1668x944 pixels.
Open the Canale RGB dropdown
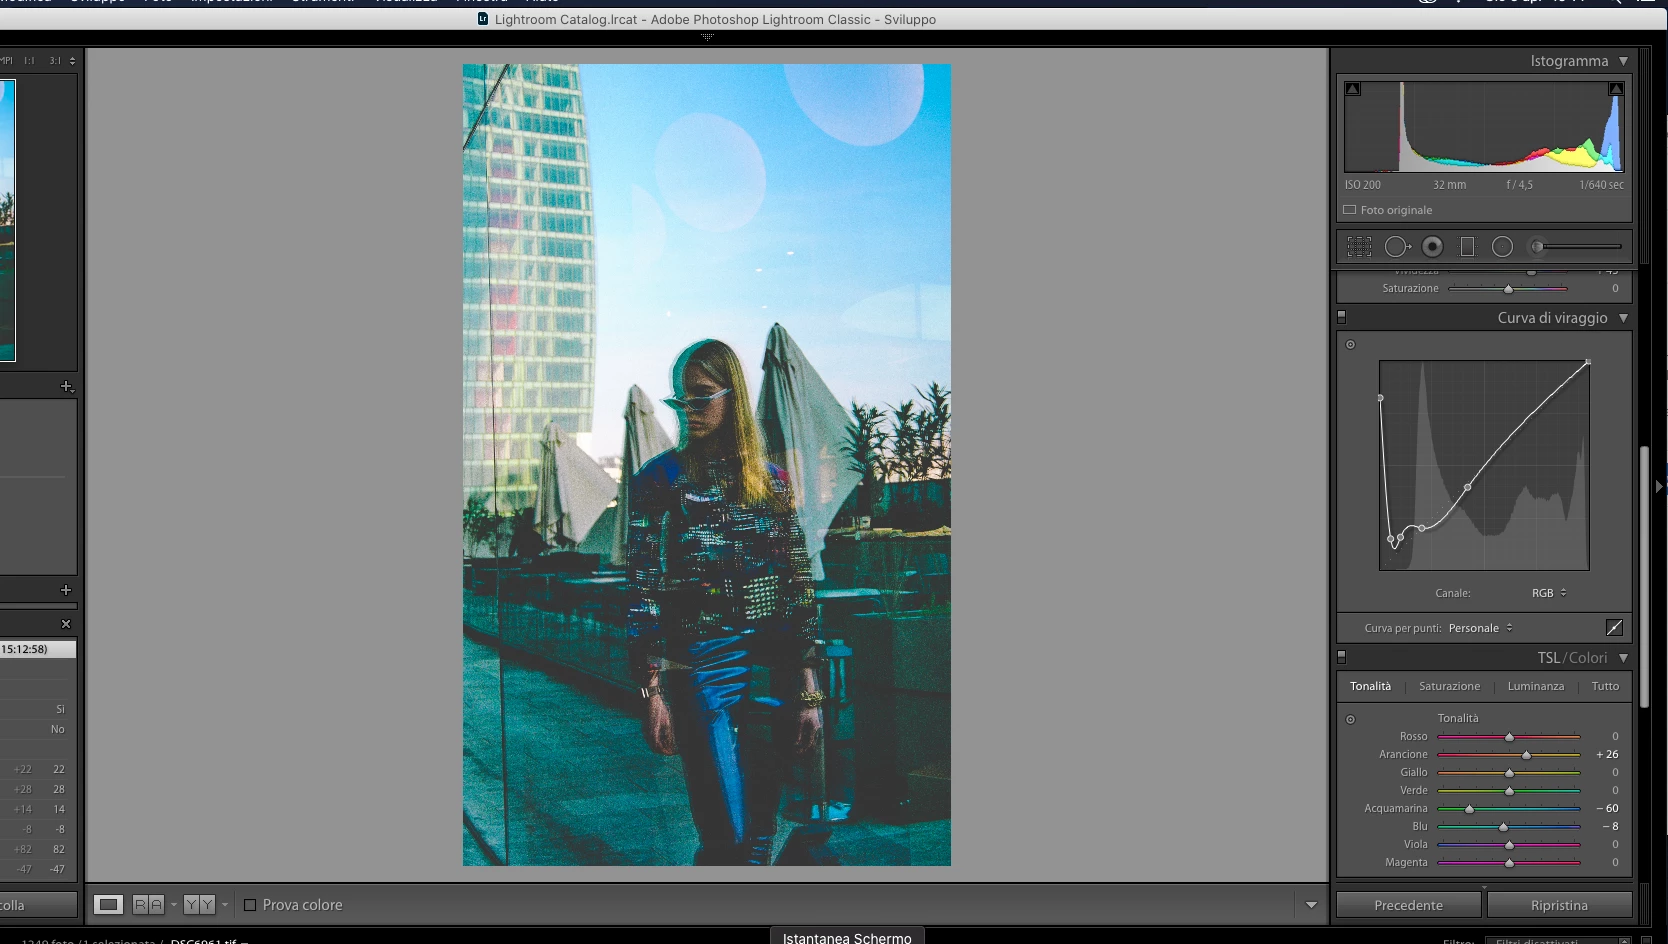pos(1549,593)
